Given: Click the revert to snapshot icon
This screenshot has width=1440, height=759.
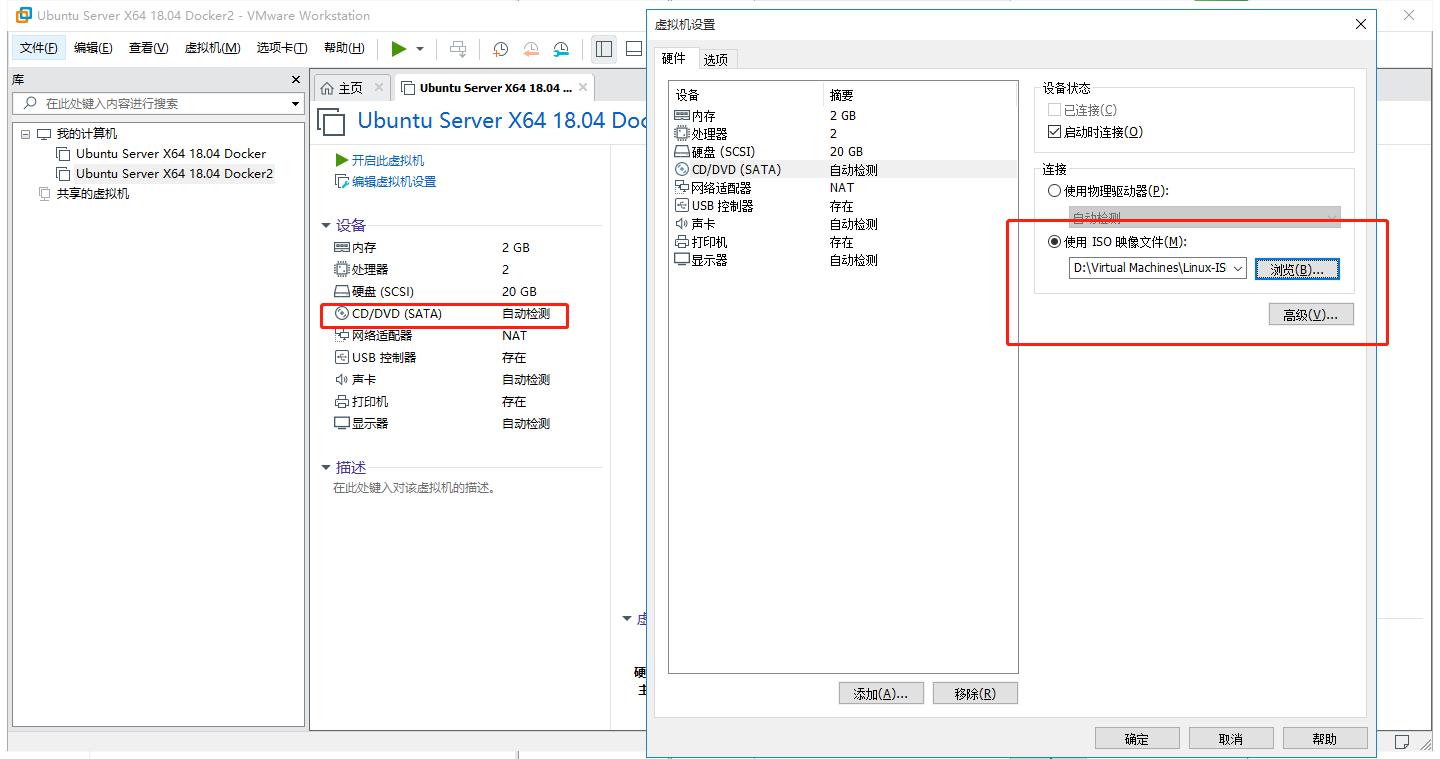Looking at the screenshot, I should tap(531, 49).
